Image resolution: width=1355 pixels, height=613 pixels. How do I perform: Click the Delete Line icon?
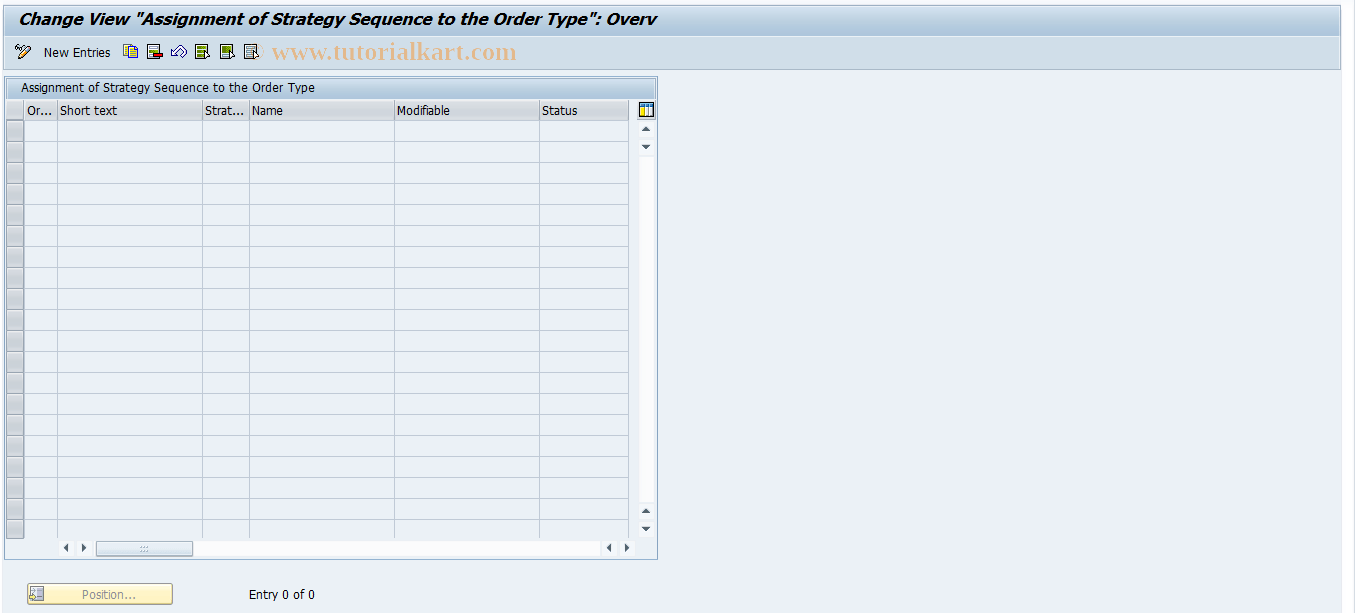(154, 51)
